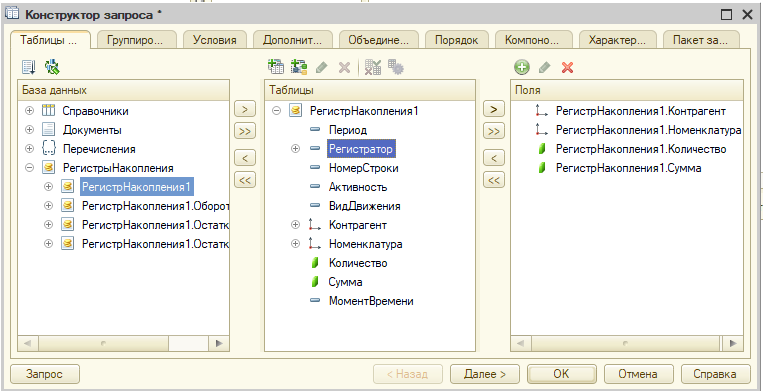Remove all fields with << before Поля

click(x=493, y=180)
